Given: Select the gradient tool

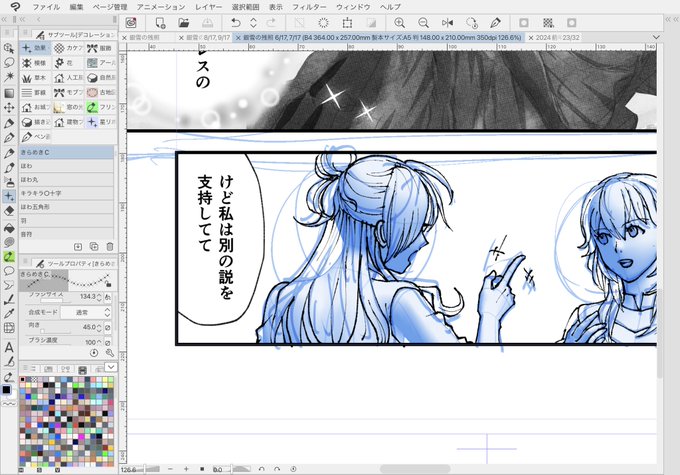Looking at the screenshot, I should (9, 93).
